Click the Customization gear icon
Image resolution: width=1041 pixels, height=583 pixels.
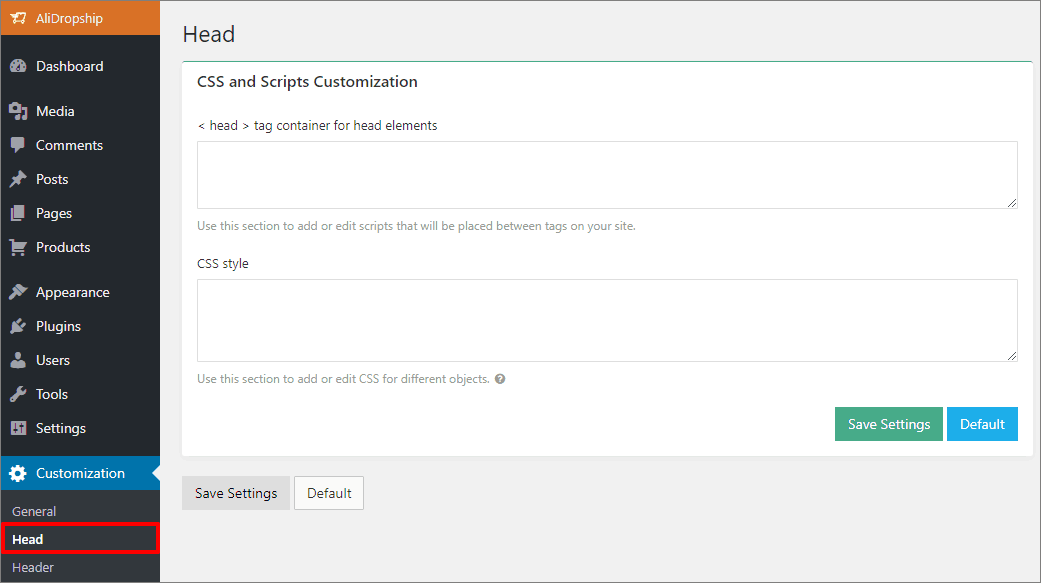pos(18,473)
